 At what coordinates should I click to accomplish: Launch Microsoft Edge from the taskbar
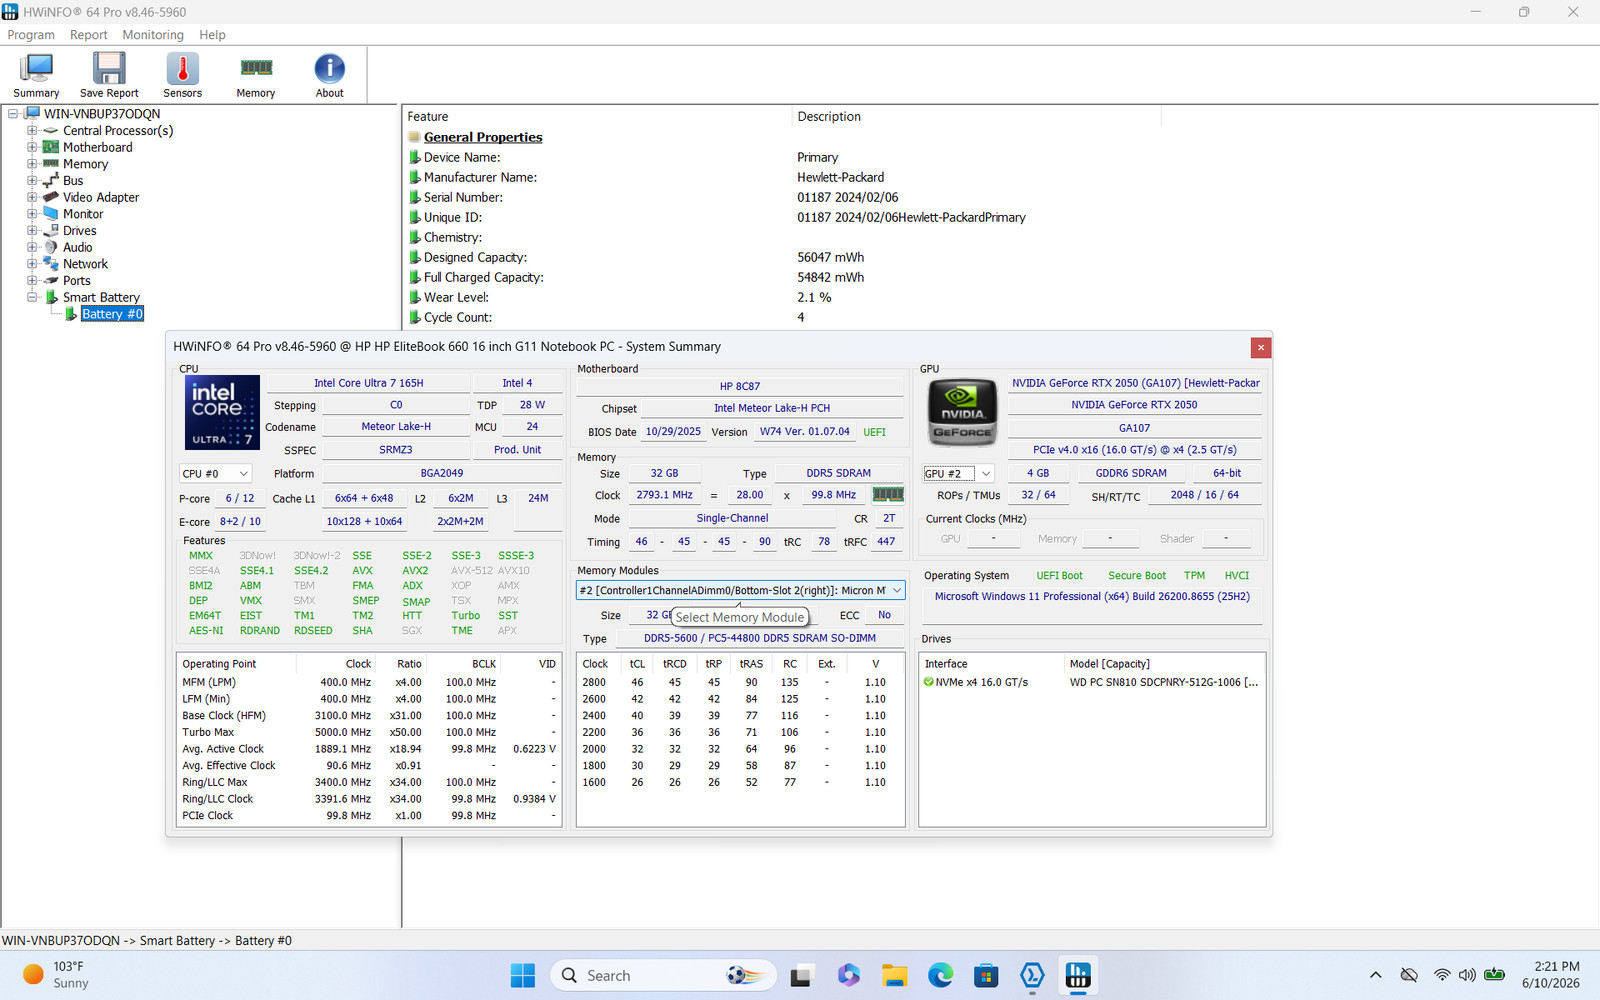[940, 976]
